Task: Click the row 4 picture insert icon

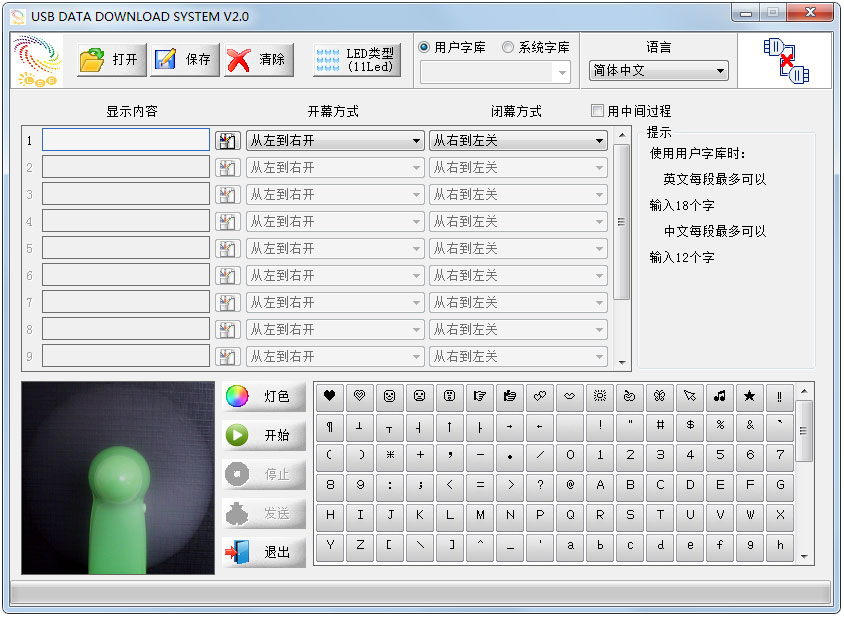Action: 227,222
